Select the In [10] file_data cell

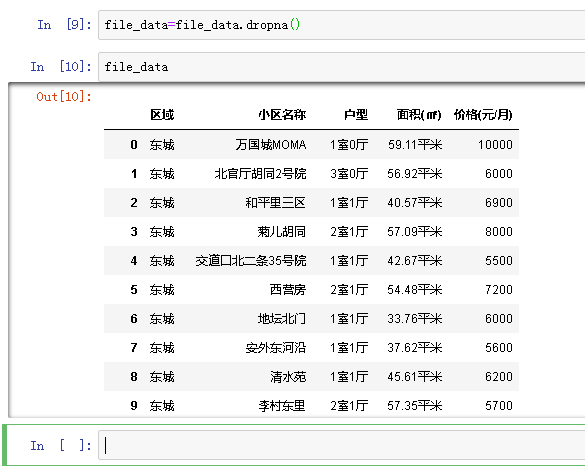[x=341, y=67]
